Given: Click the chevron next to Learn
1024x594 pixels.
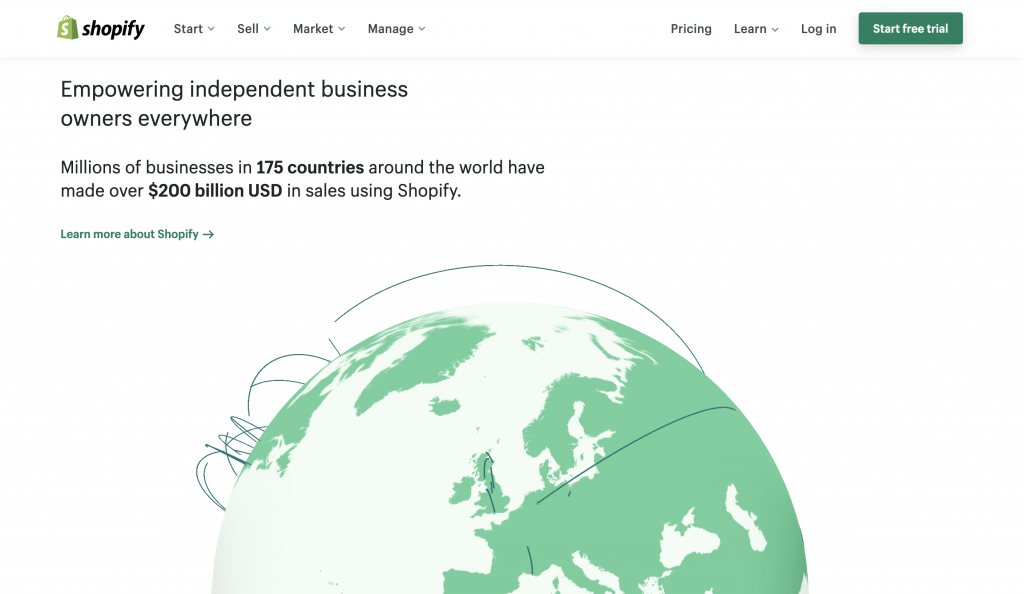Looking at the screenshot, I should click(x=774, y=29).
